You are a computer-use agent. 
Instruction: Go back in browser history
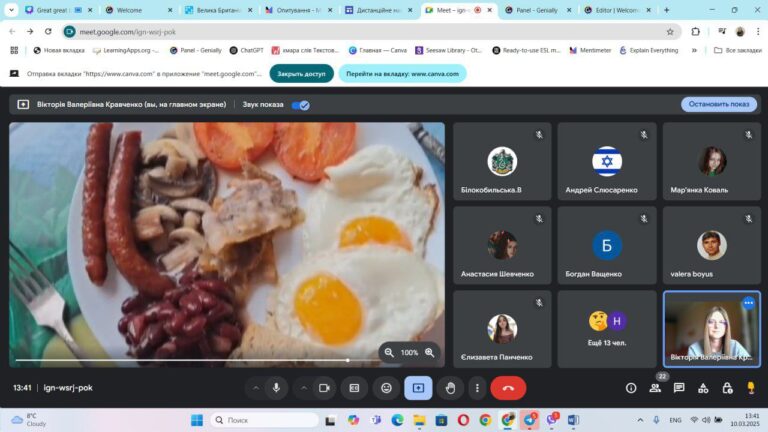(12, 31)
